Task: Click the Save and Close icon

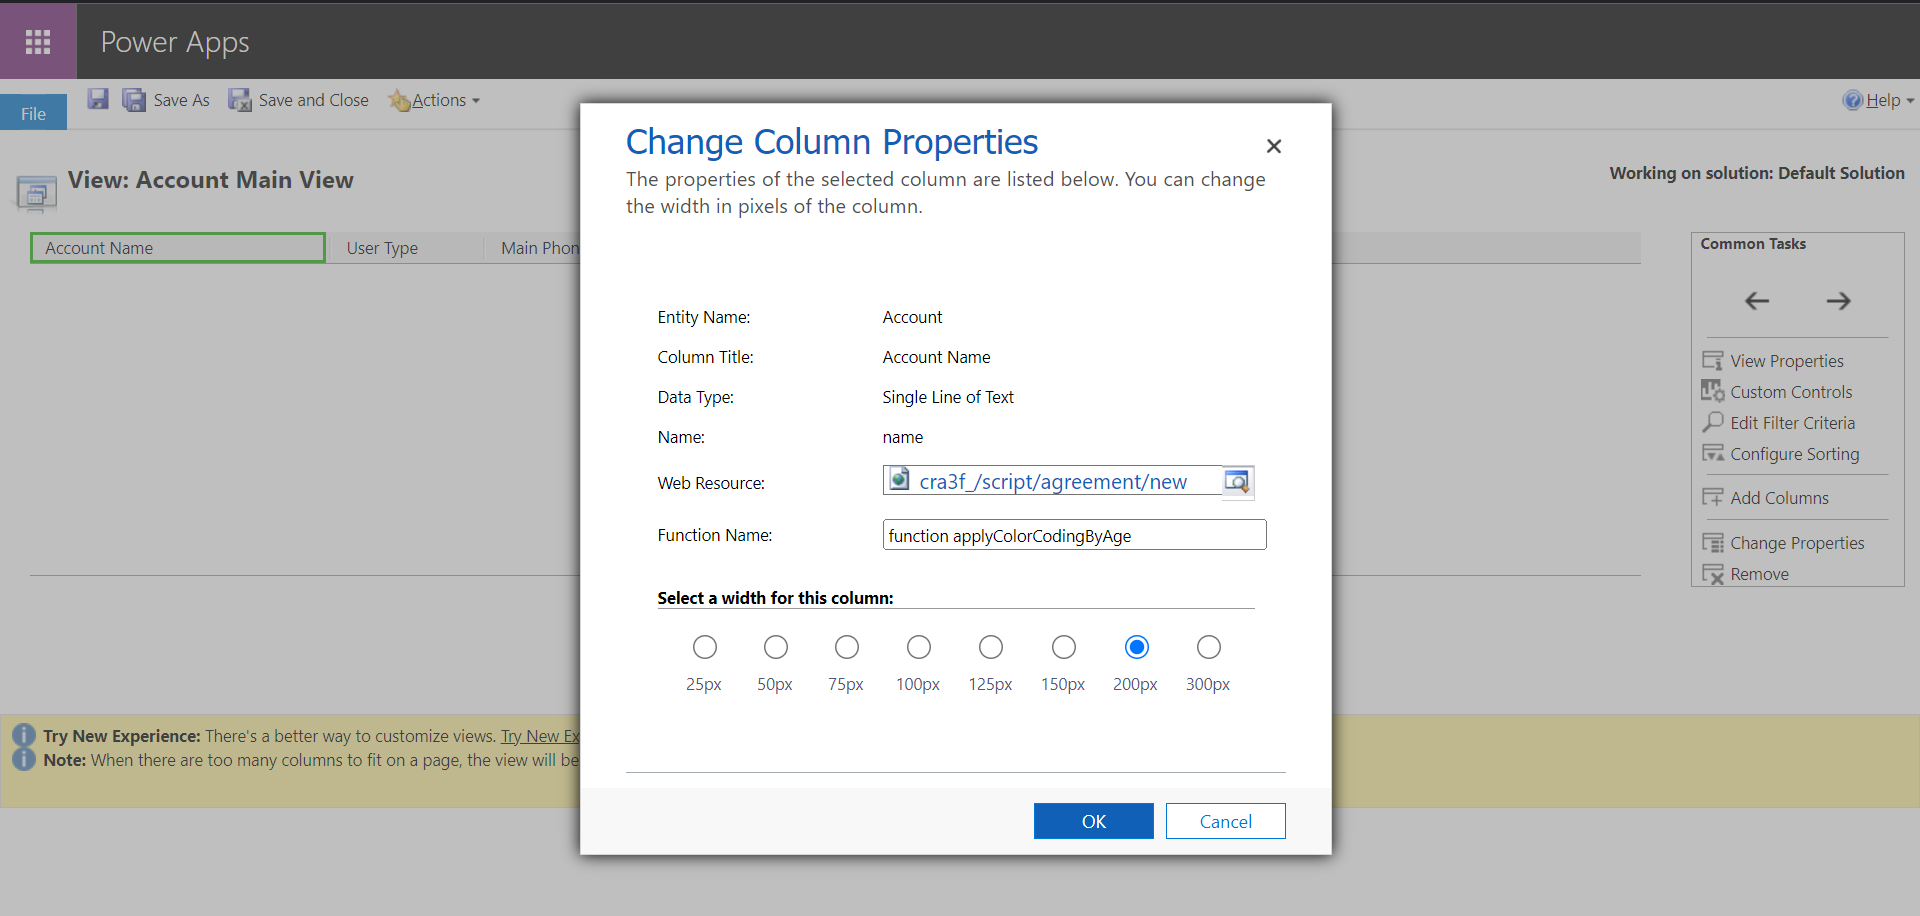Action: pyautogui.click(x=239, y=99)
